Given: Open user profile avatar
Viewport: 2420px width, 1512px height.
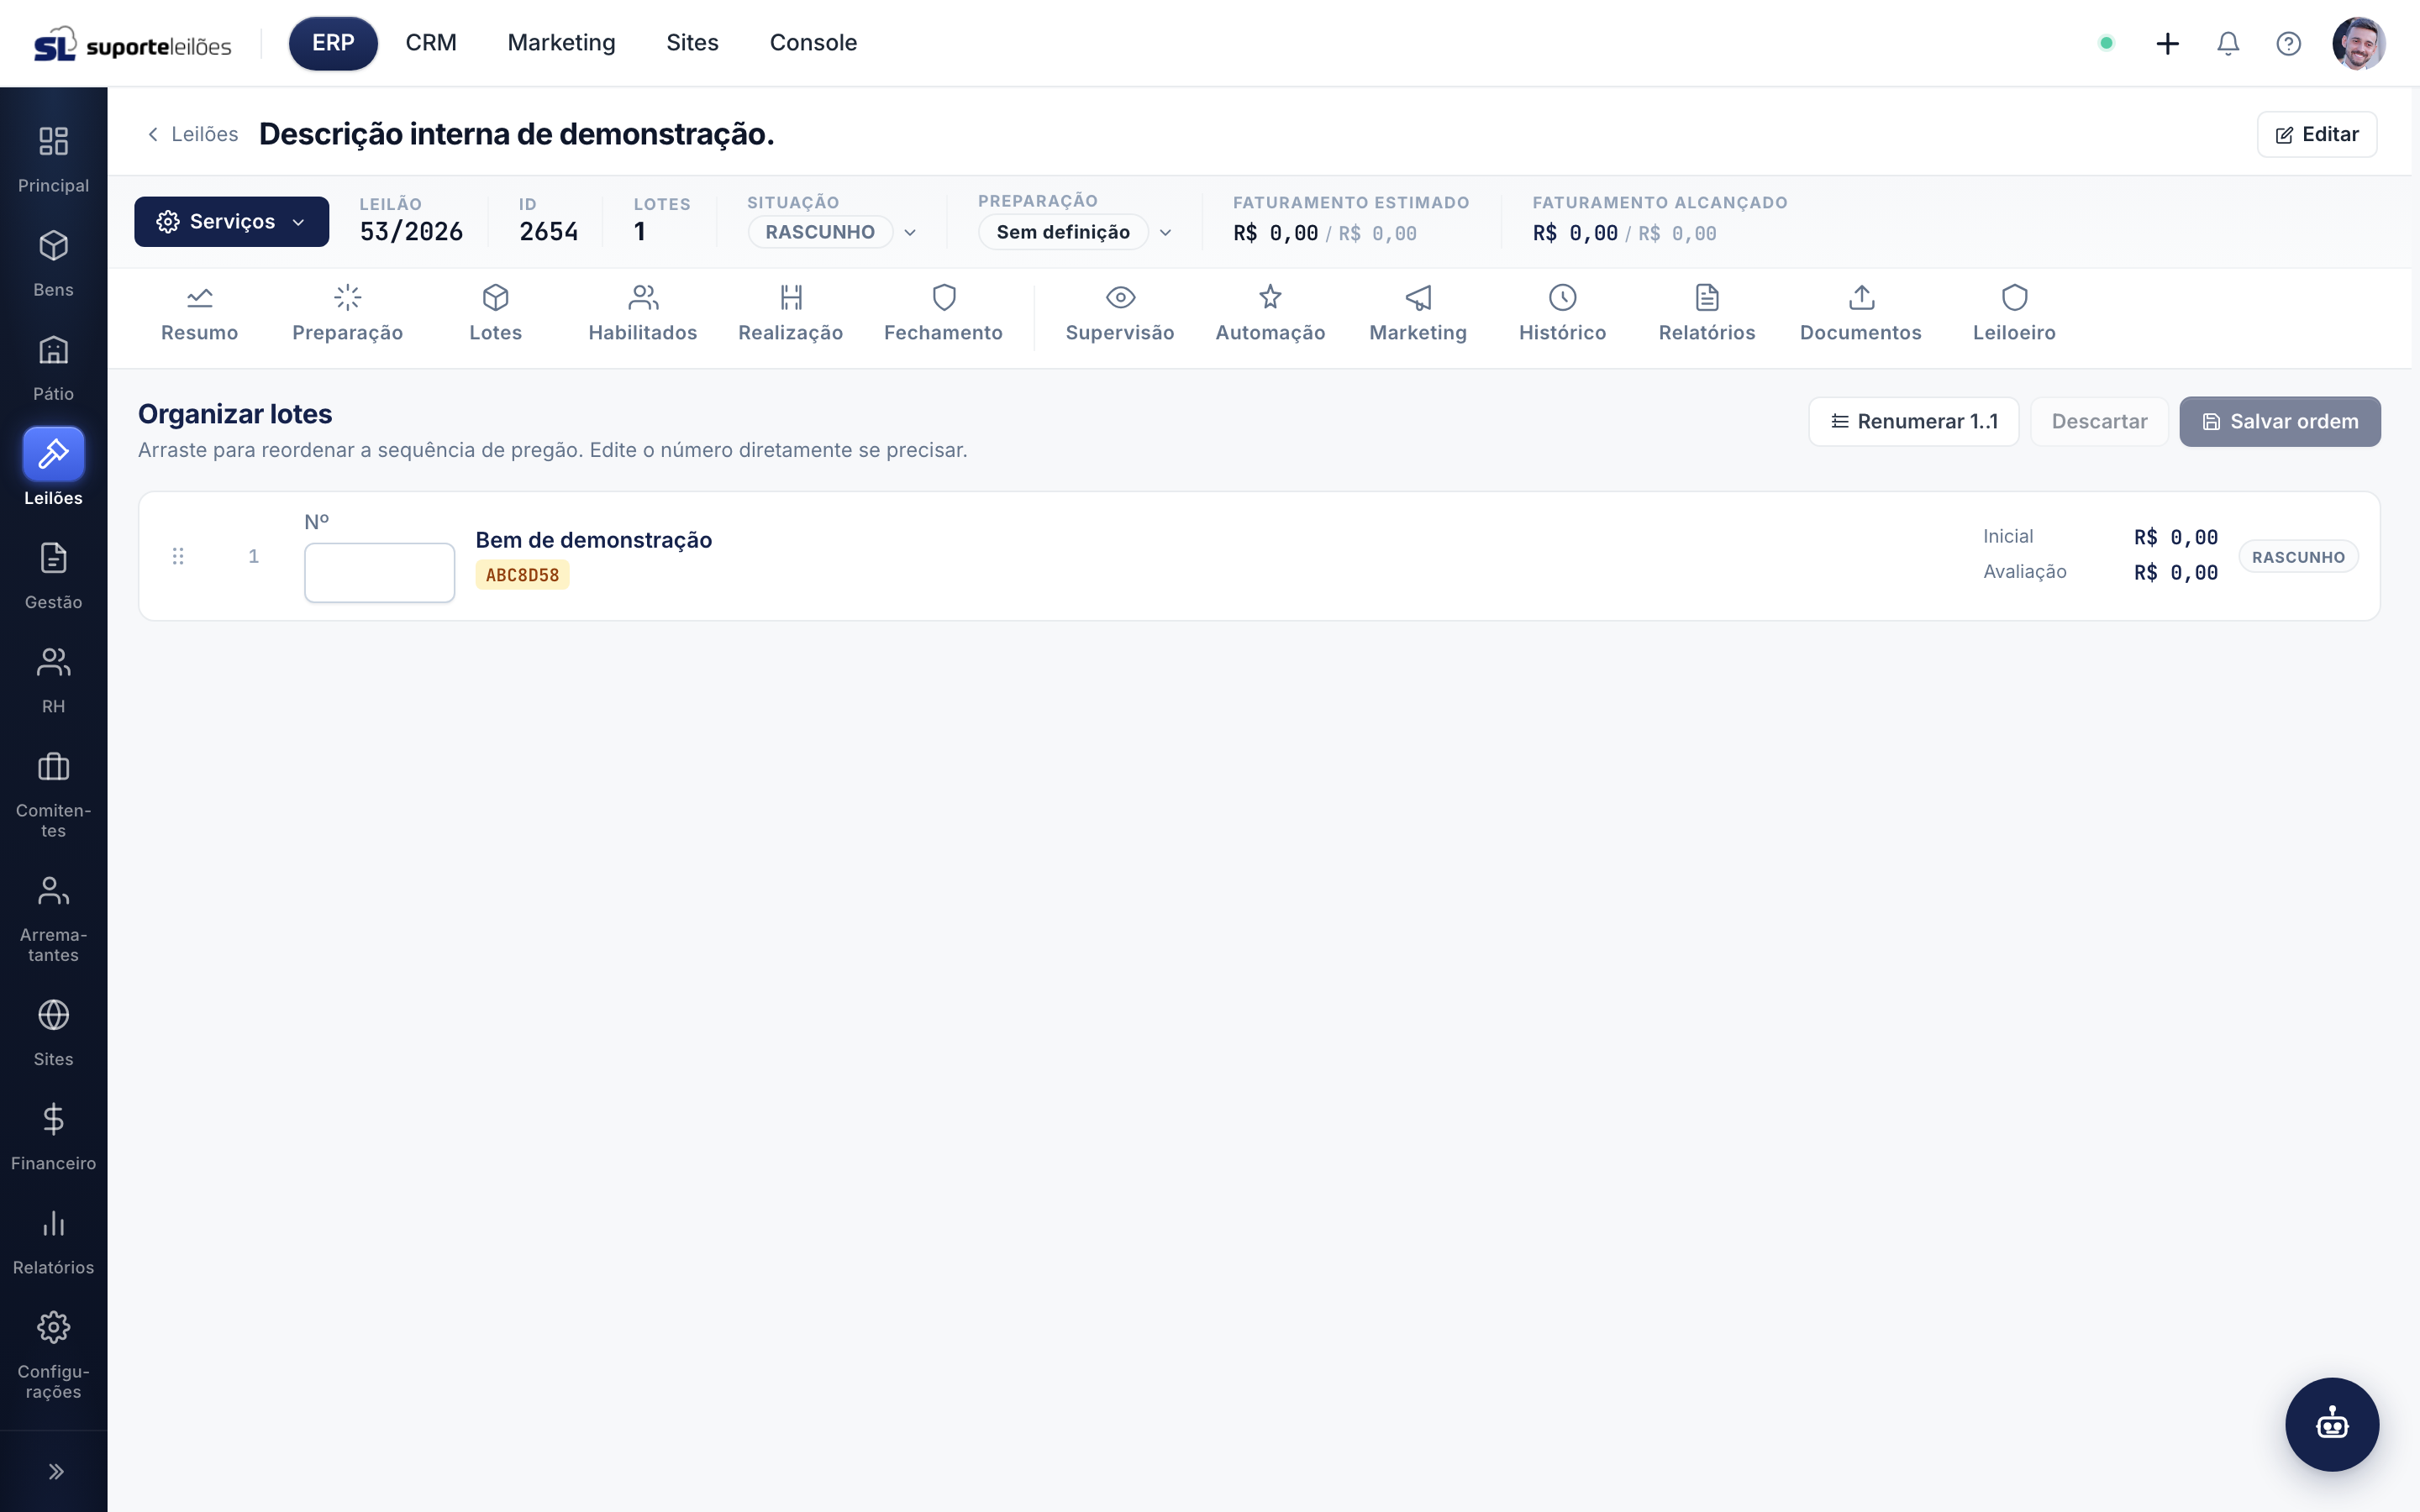Looking at the screenshot, I should click(2358, 43).
